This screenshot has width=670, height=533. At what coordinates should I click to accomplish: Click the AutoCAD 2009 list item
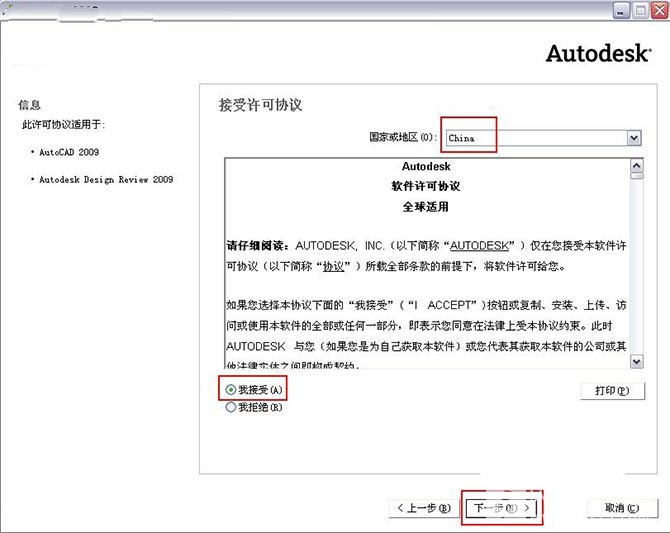pos(69,152)
